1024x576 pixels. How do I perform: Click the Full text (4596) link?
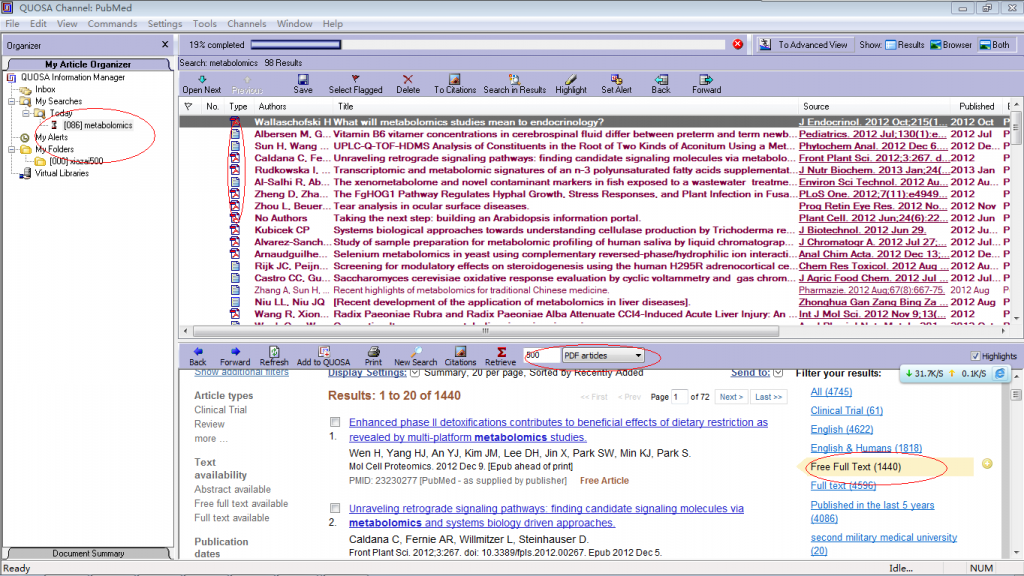[x=843, y=485]
